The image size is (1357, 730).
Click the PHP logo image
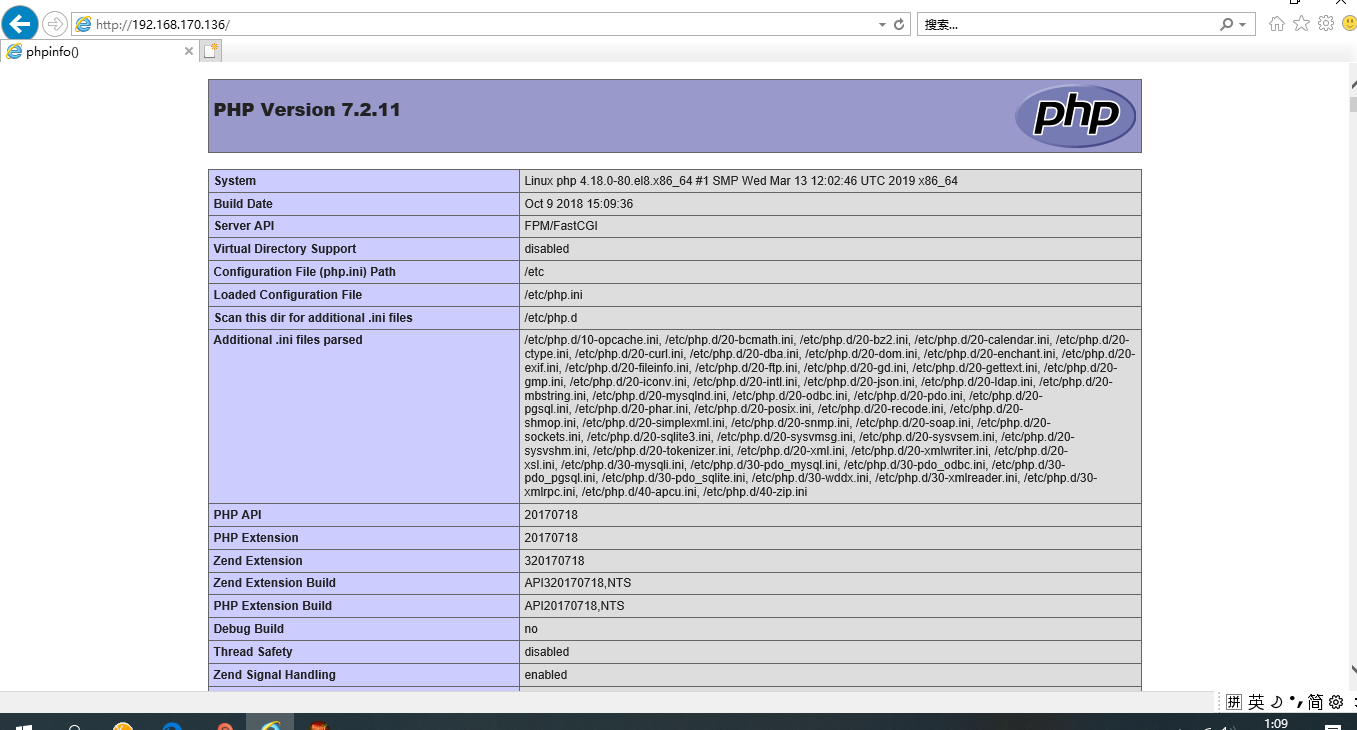pyautogui.click(x=1075, y=116)
